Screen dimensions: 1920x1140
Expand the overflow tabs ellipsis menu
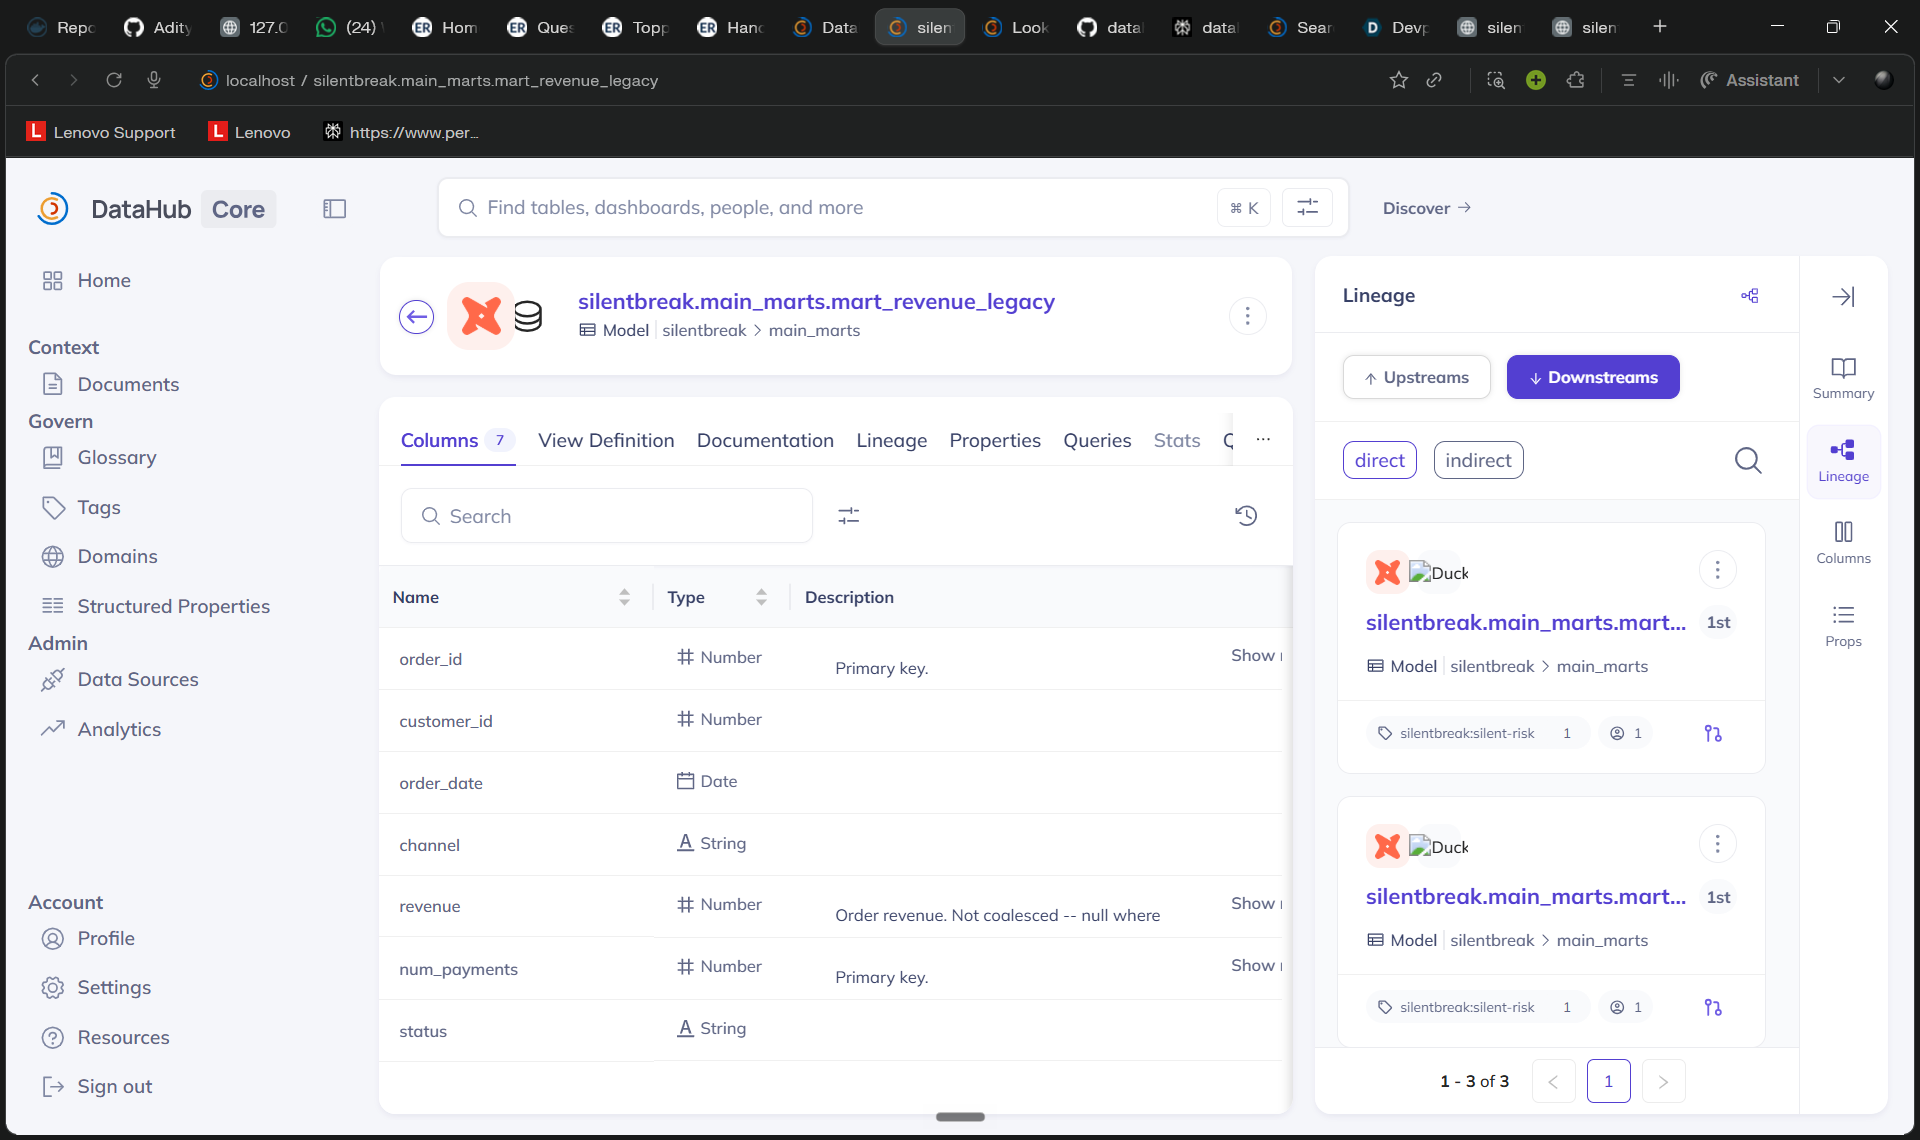click(x=1263, y=440)
